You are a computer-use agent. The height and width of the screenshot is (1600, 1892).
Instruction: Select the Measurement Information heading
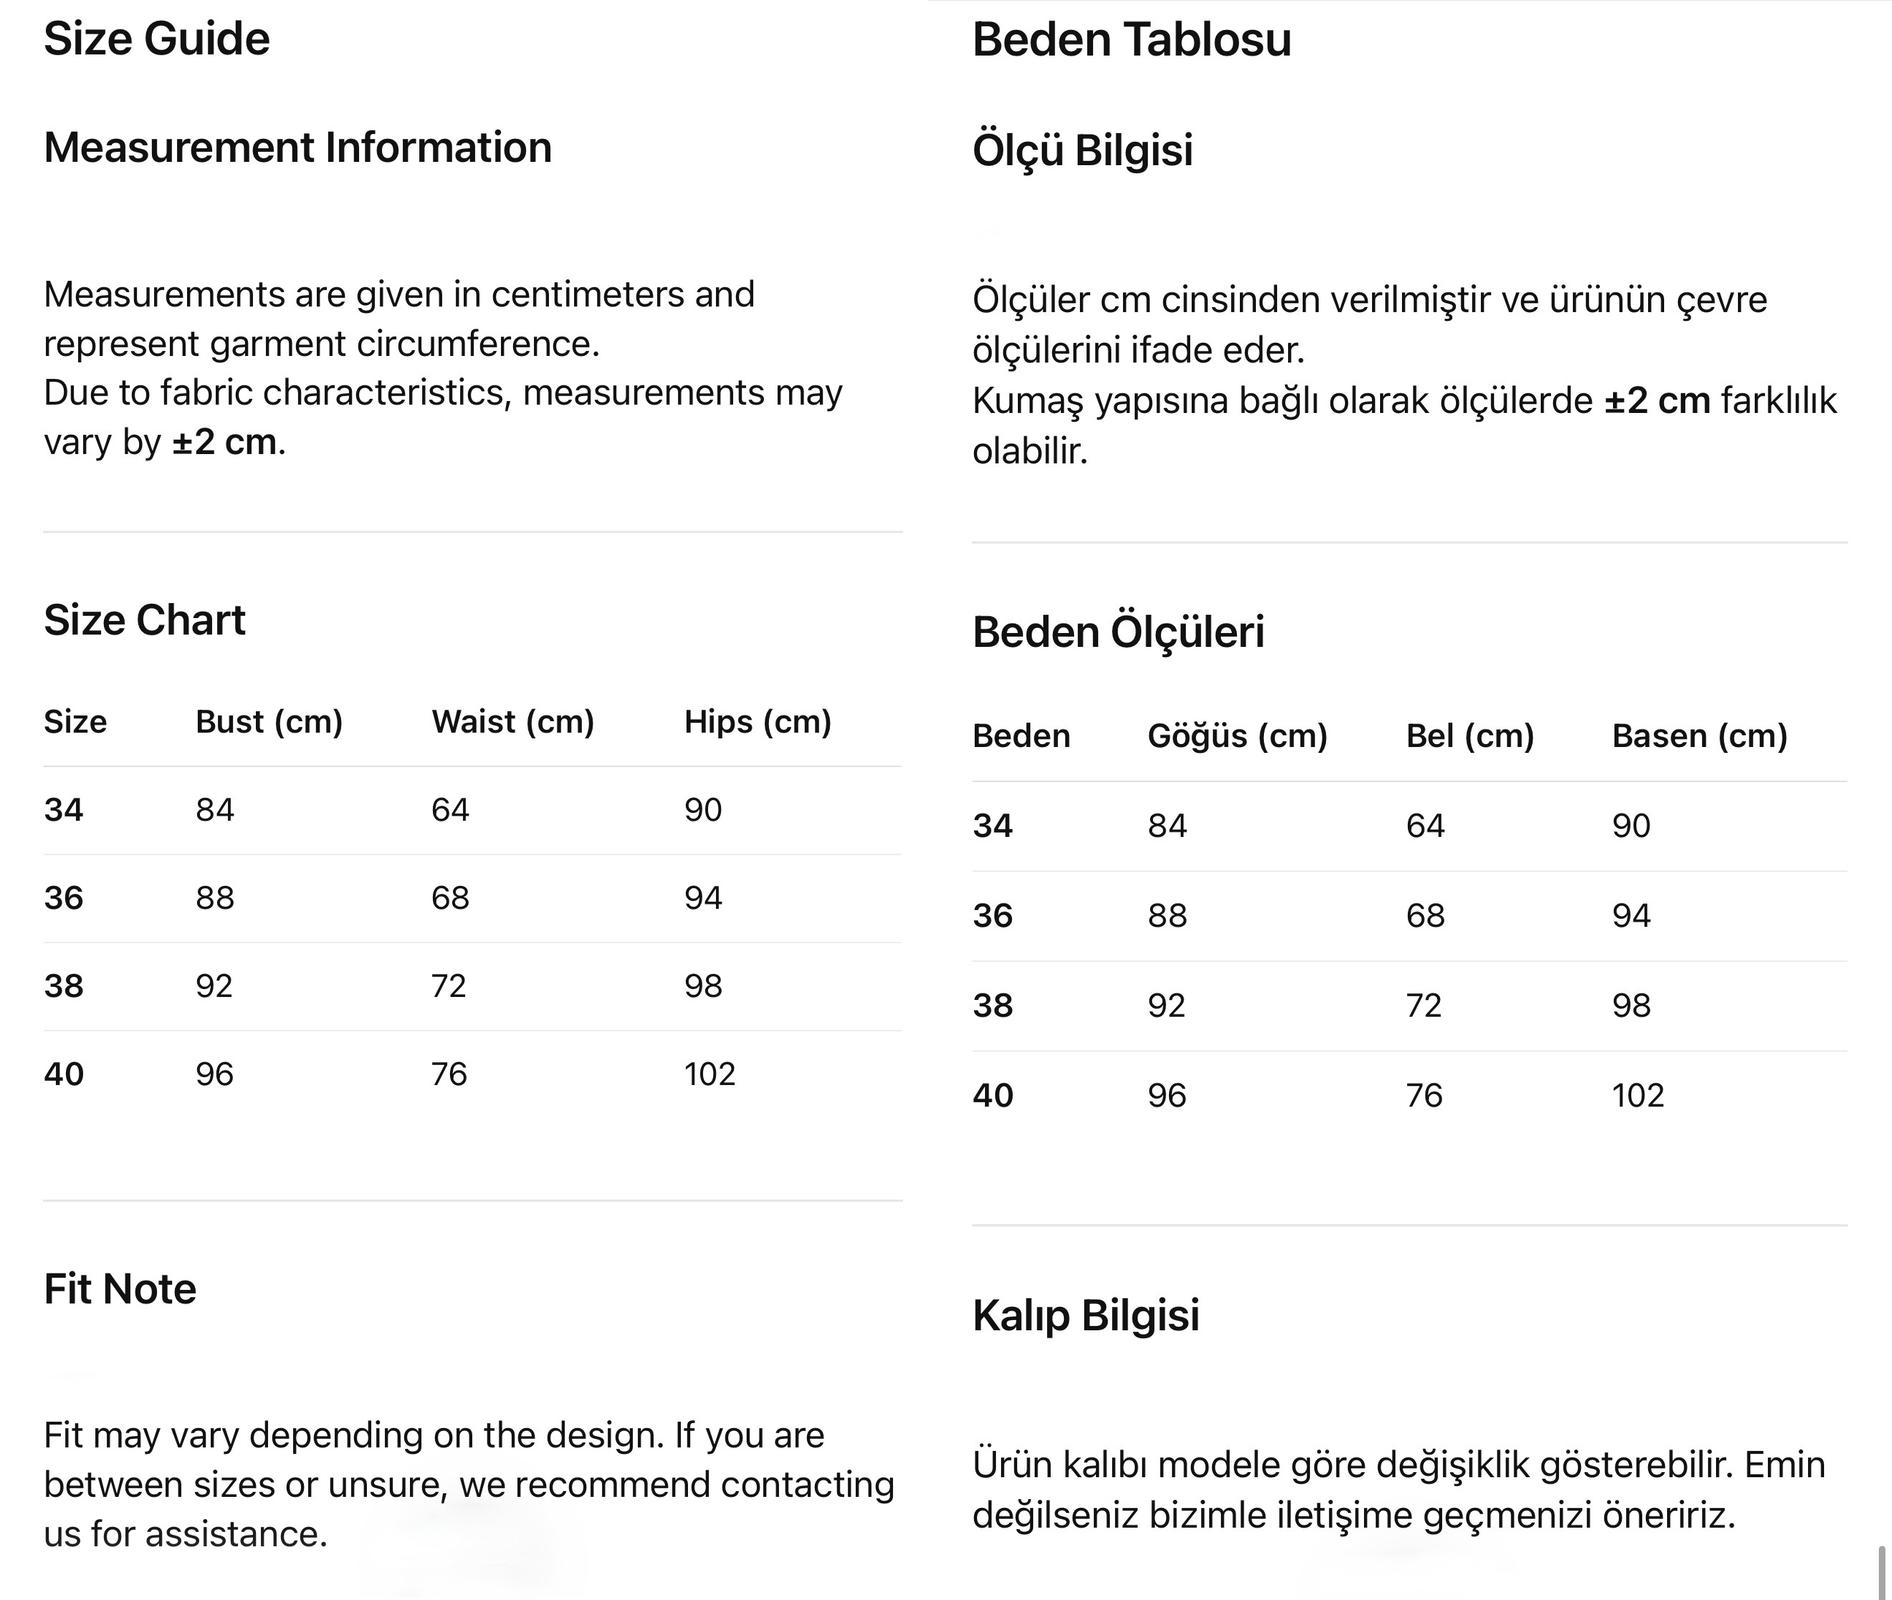[x=297, y=147]
